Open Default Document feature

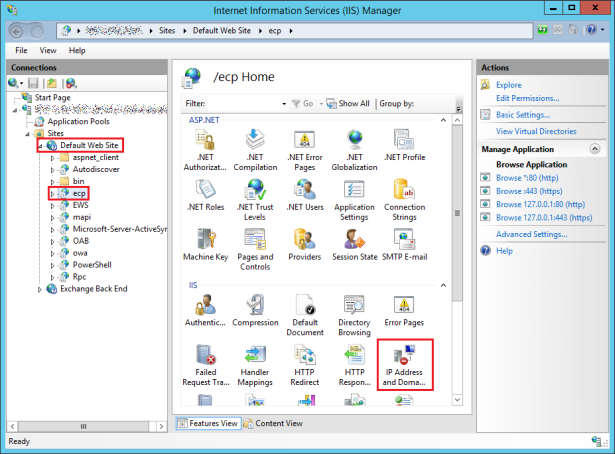pyautogui.click(x=305, y=315)
